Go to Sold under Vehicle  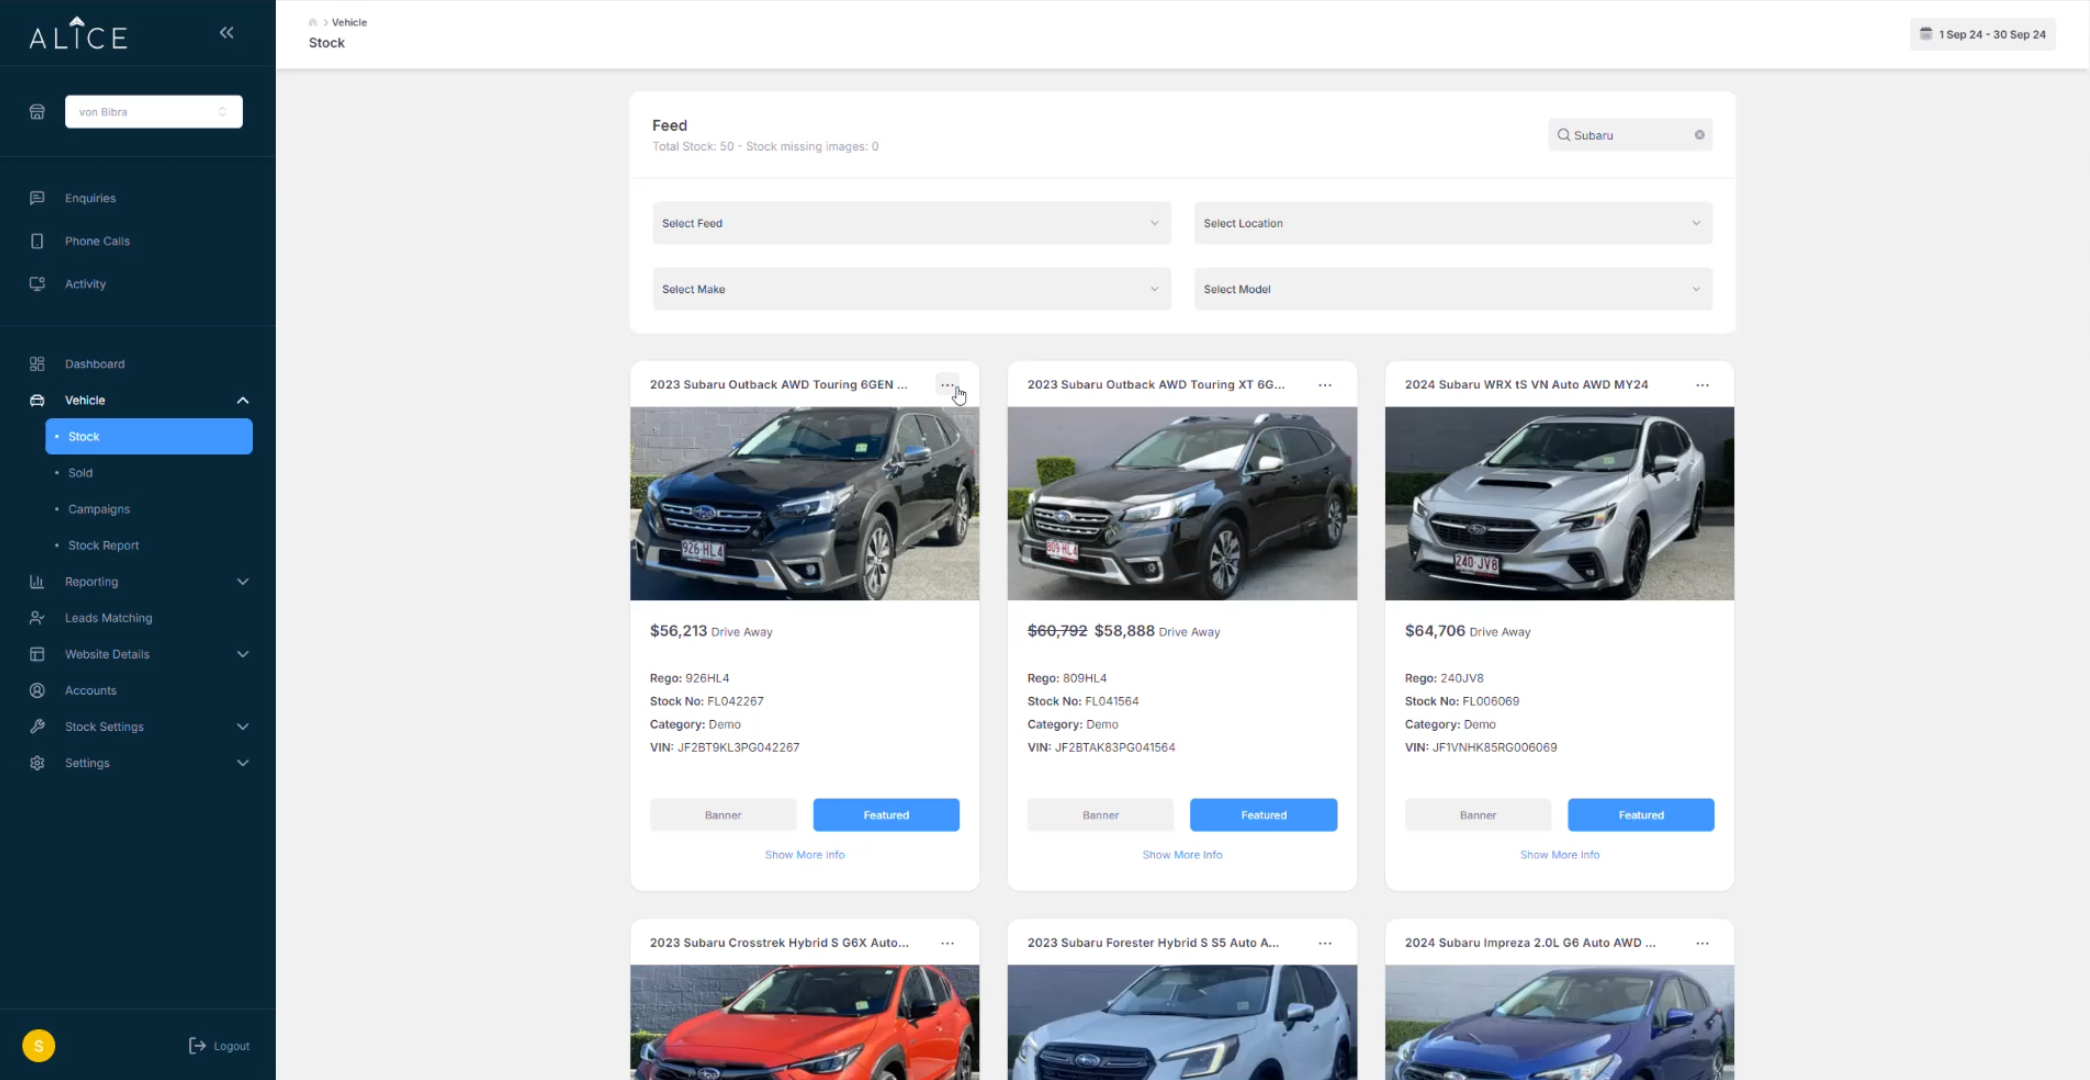pyautogui.click(x=80, y=473)
